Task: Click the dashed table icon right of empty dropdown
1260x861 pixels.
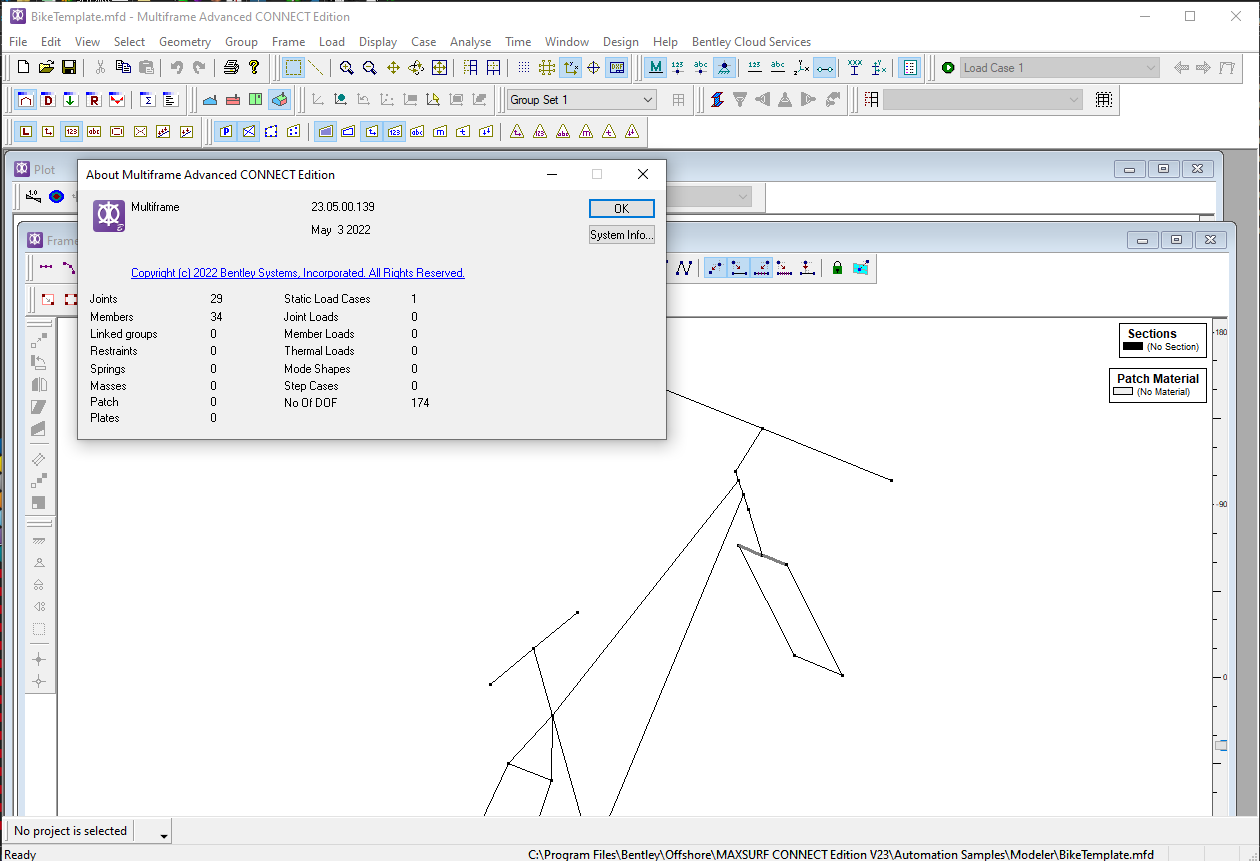Action: coord(1104,100)
